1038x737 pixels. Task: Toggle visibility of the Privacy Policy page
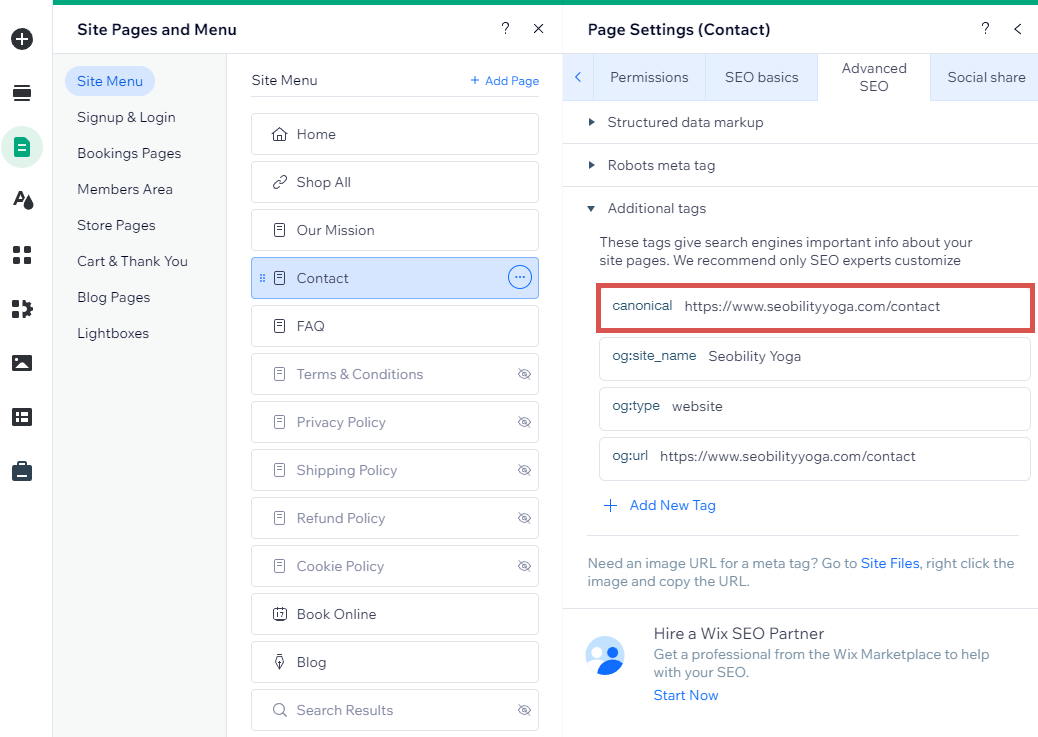524,422
